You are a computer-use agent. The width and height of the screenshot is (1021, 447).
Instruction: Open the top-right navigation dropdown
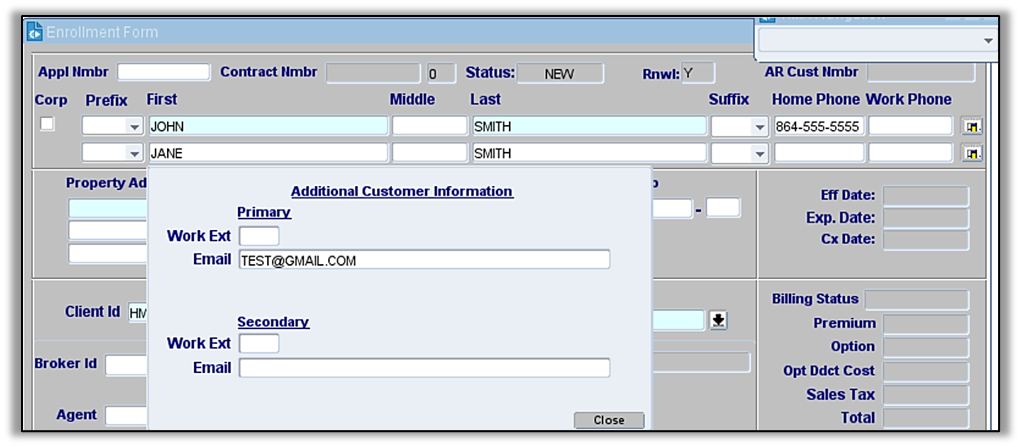(x=988, y=40)
